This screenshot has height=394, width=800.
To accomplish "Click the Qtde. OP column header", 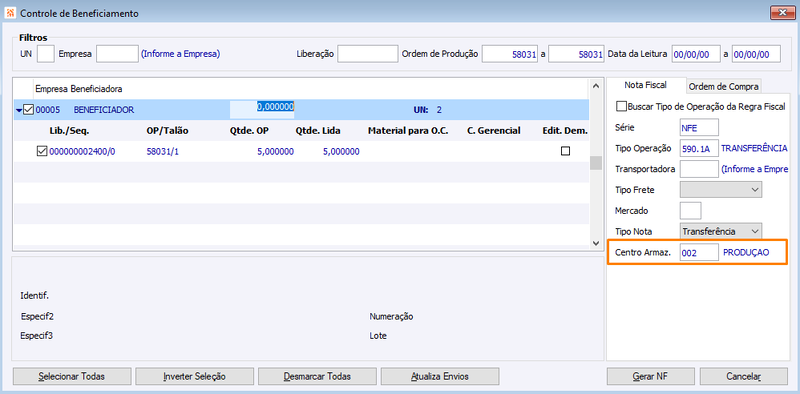I will 249,131.
